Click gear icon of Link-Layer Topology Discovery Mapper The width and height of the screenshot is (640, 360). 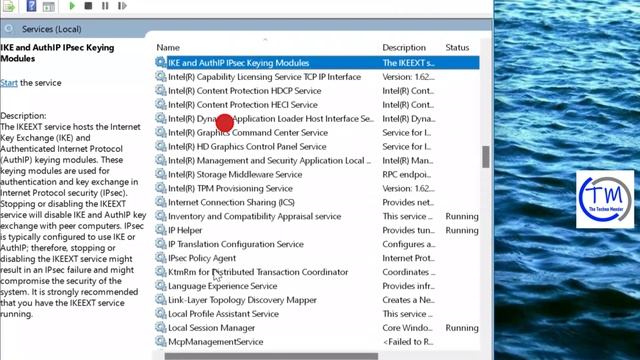tap(160, 300)
